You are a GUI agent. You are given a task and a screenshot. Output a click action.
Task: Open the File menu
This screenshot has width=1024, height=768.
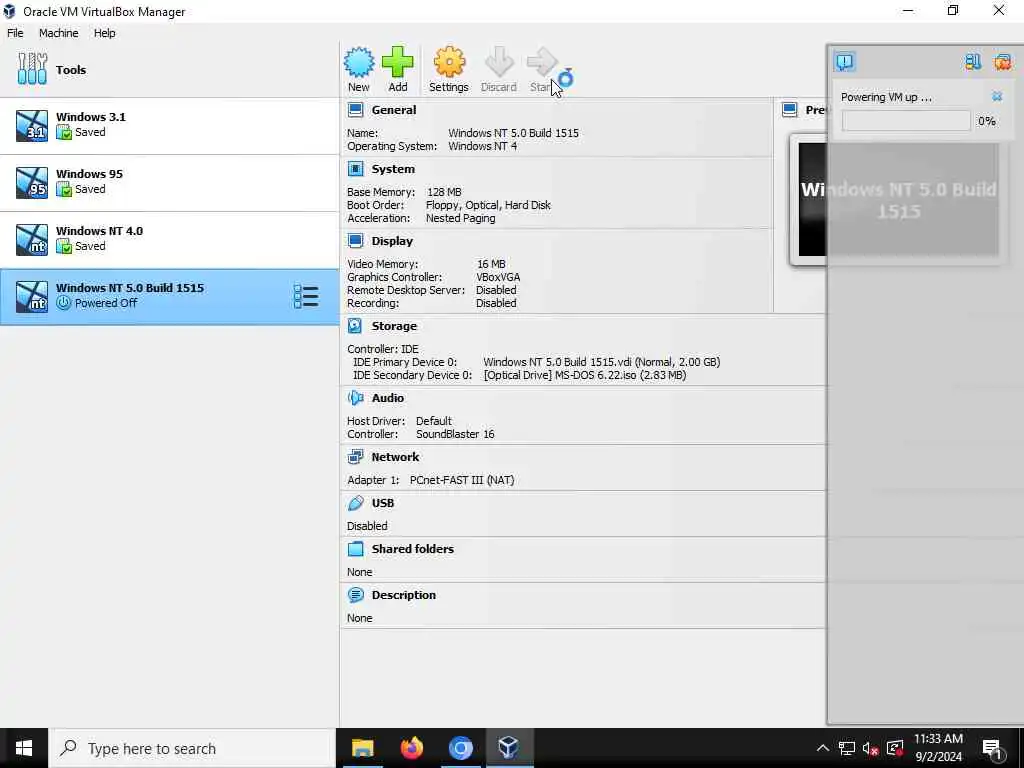(15, 33)
